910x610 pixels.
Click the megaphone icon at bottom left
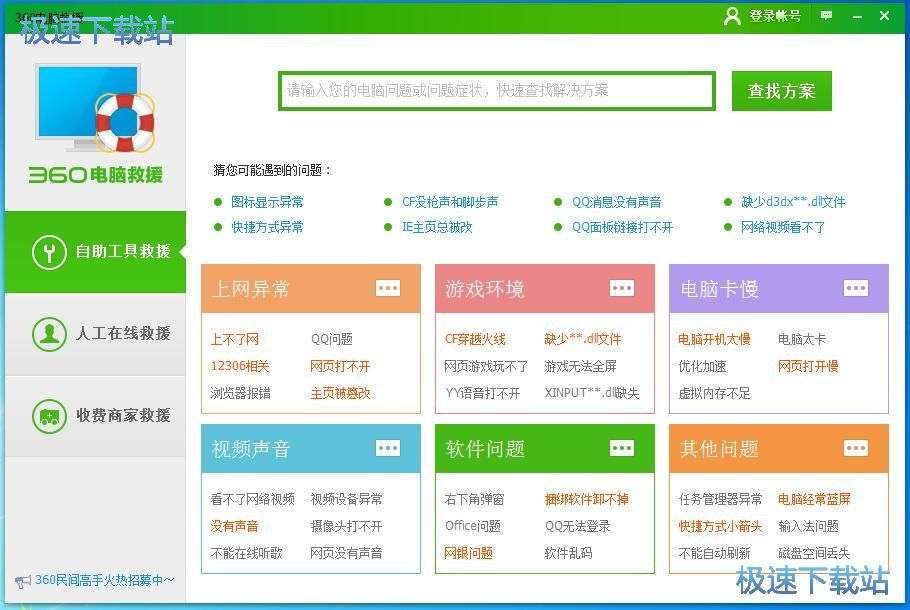pos(23,581)
